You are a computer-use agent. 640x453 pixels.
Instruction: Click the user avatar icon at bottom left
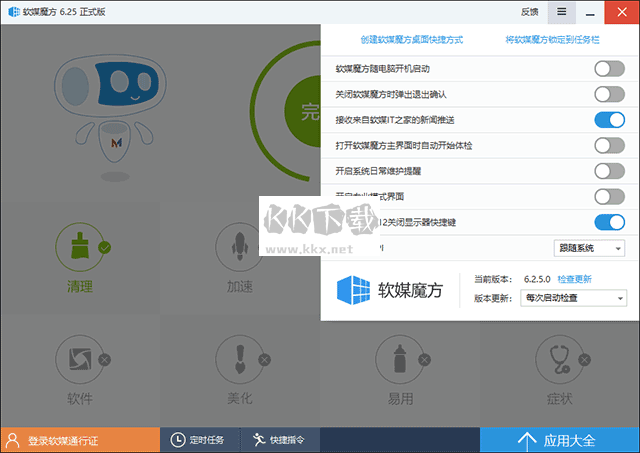[13, 440]
